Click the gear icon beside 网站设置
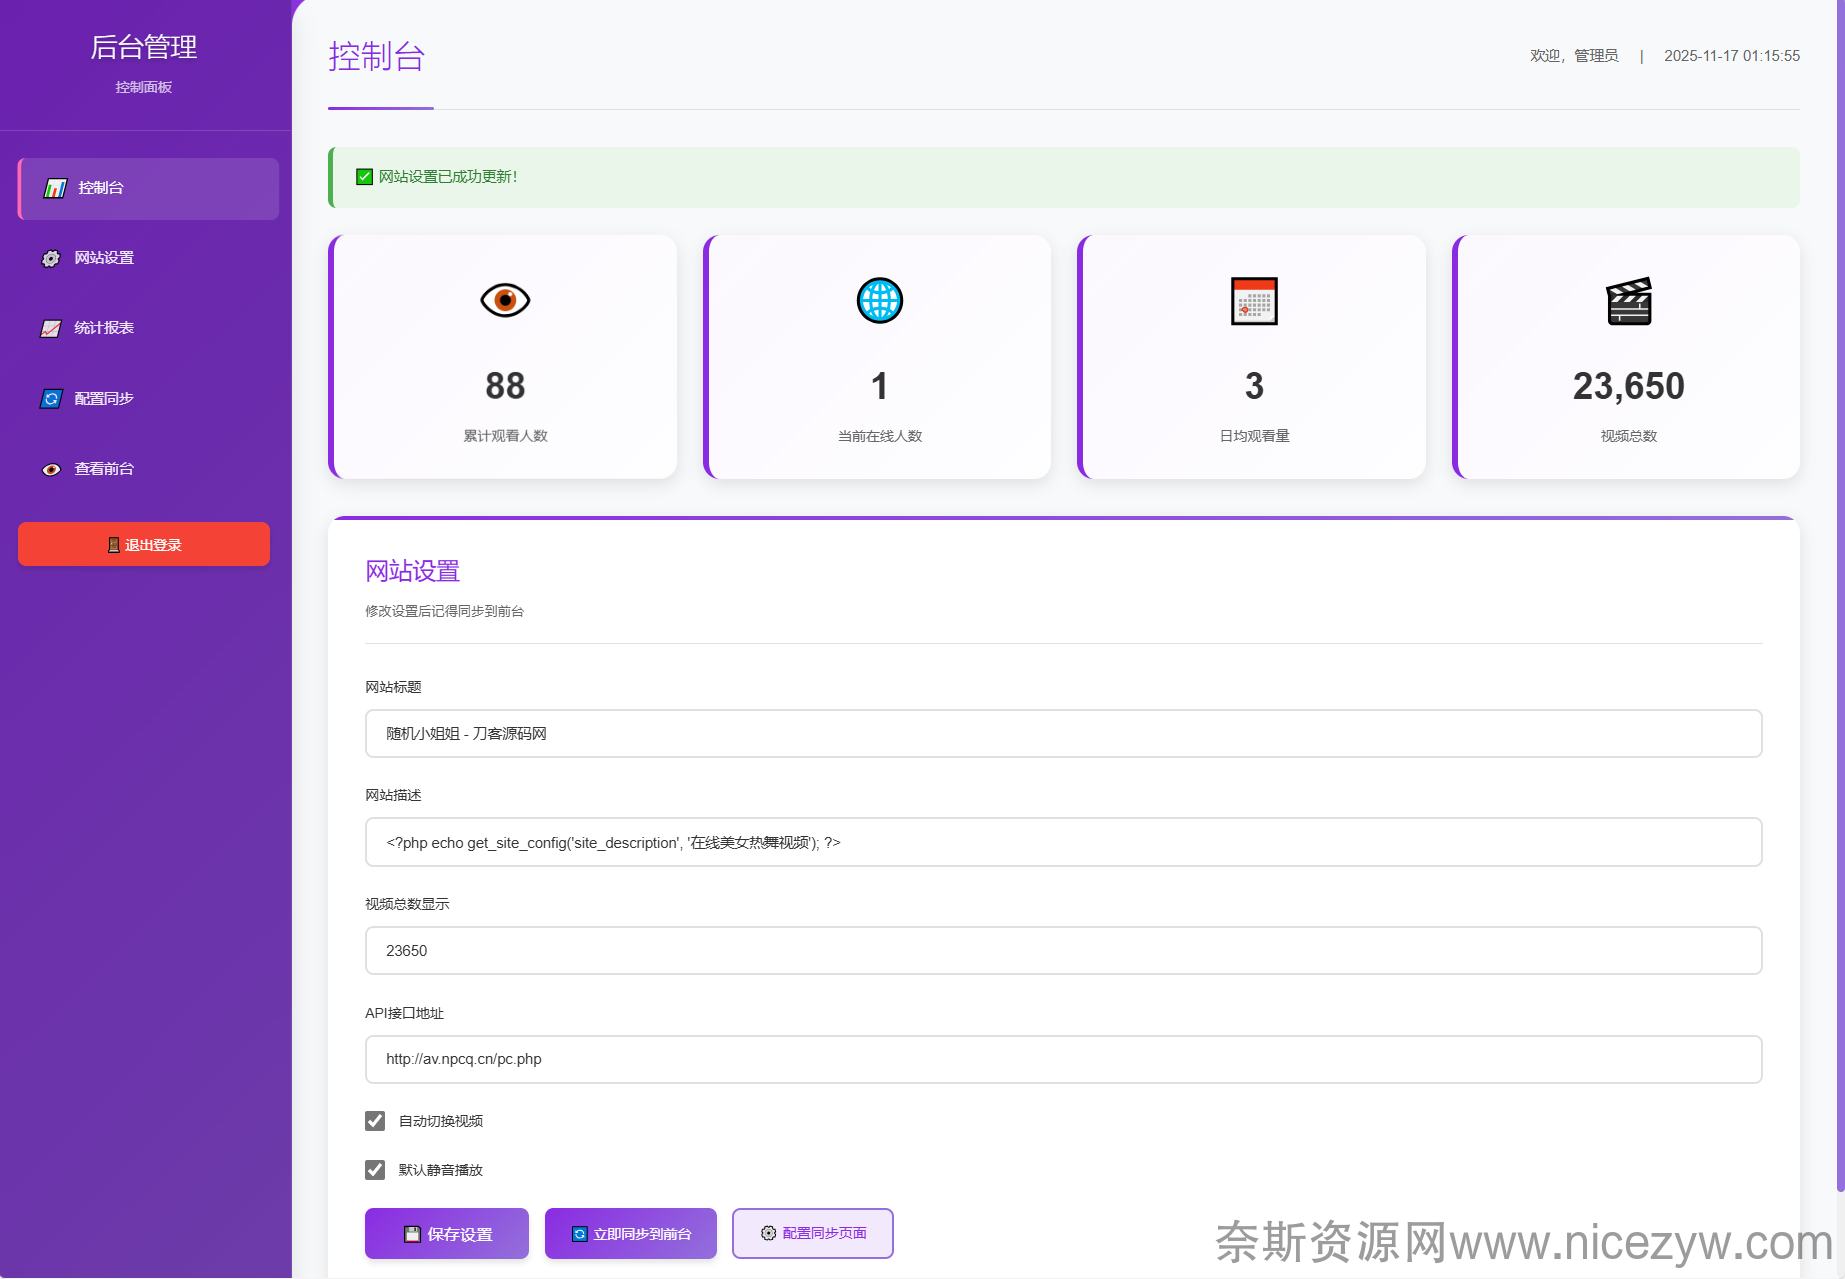 point(51,259)
